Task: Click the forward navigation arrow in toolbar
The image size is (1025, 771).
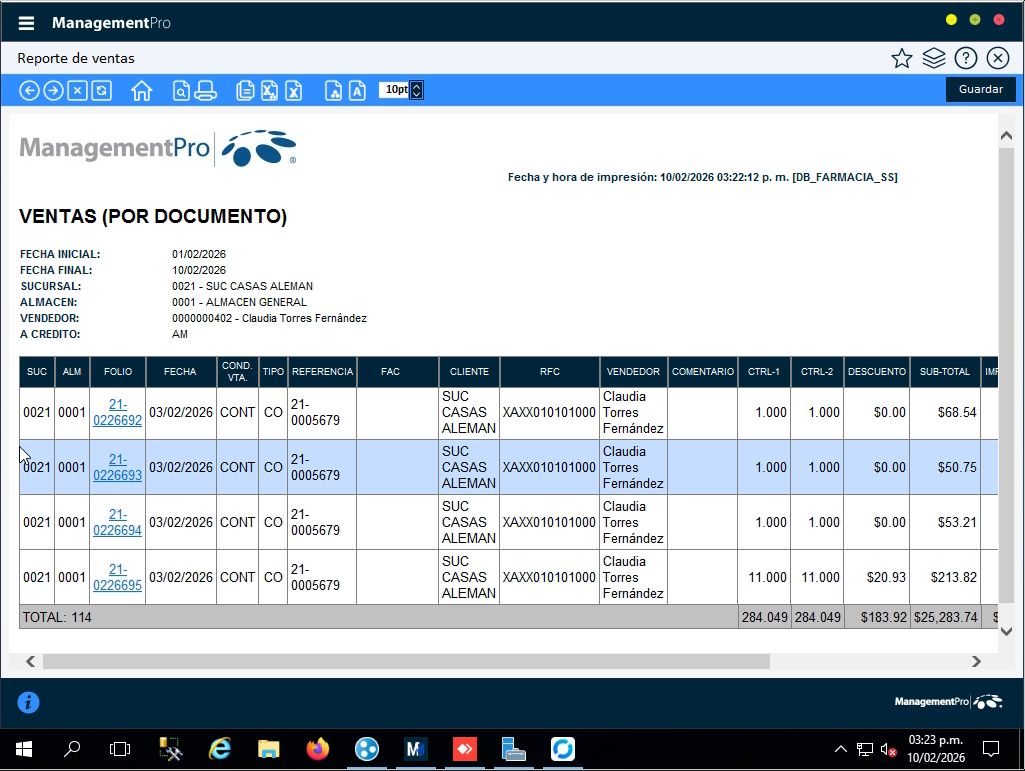Action: [53, 91]
